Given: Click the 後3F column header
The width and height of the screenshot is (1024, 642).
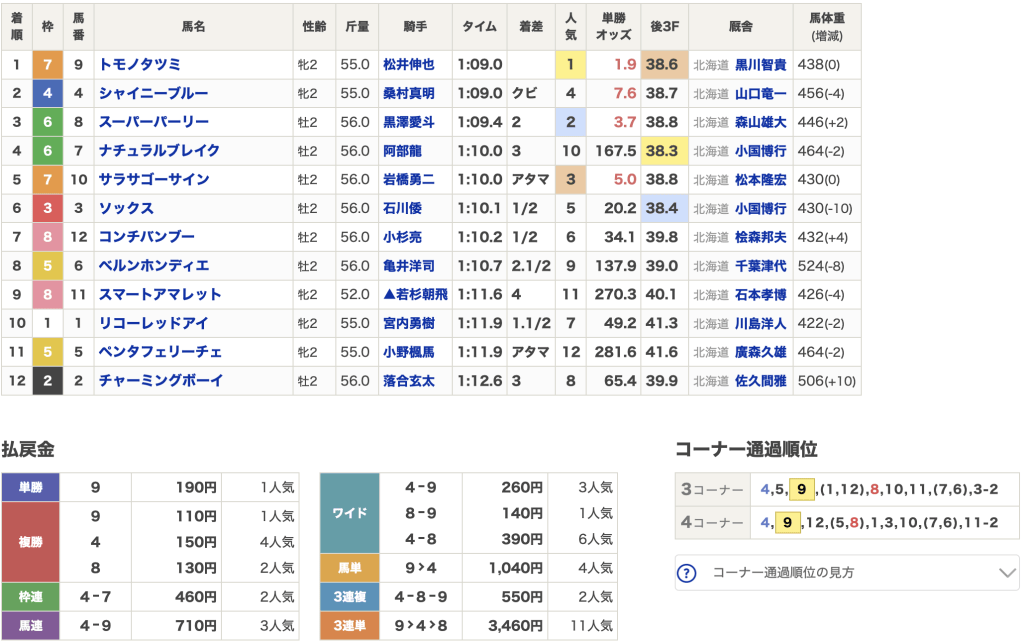Looking at the screenshot, I should (x=664, y=27).
